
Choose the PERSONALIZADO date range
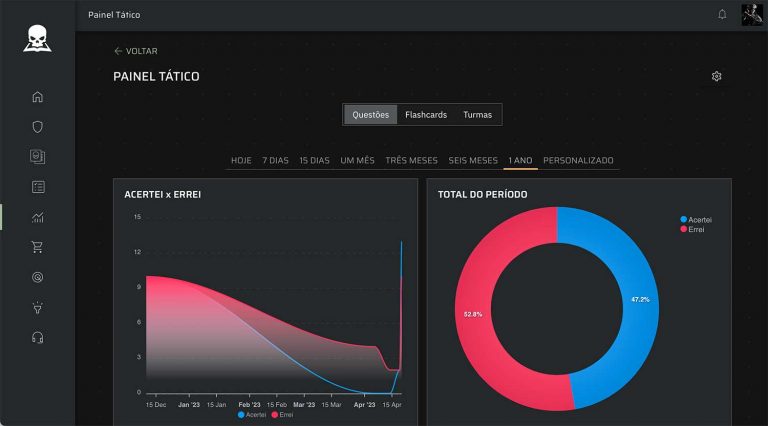578,161
